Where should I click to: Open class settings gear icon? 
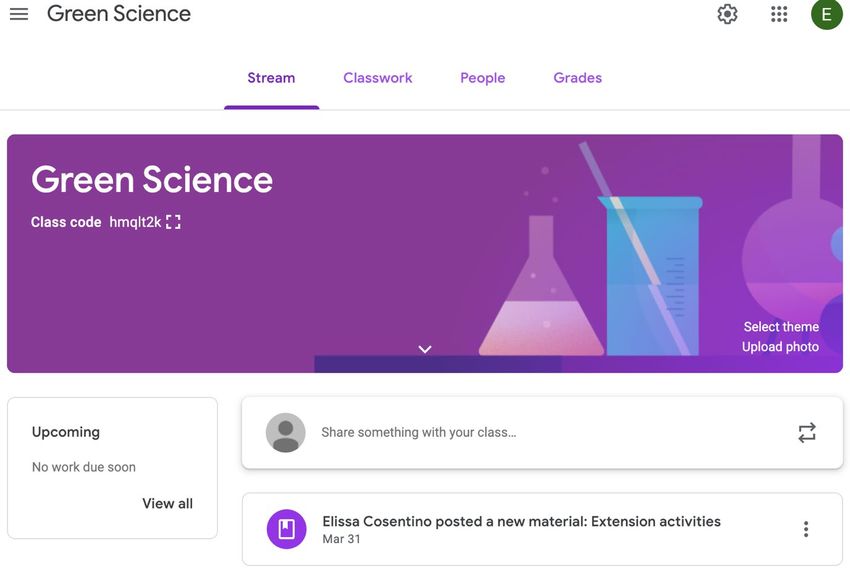click(727, 14)
